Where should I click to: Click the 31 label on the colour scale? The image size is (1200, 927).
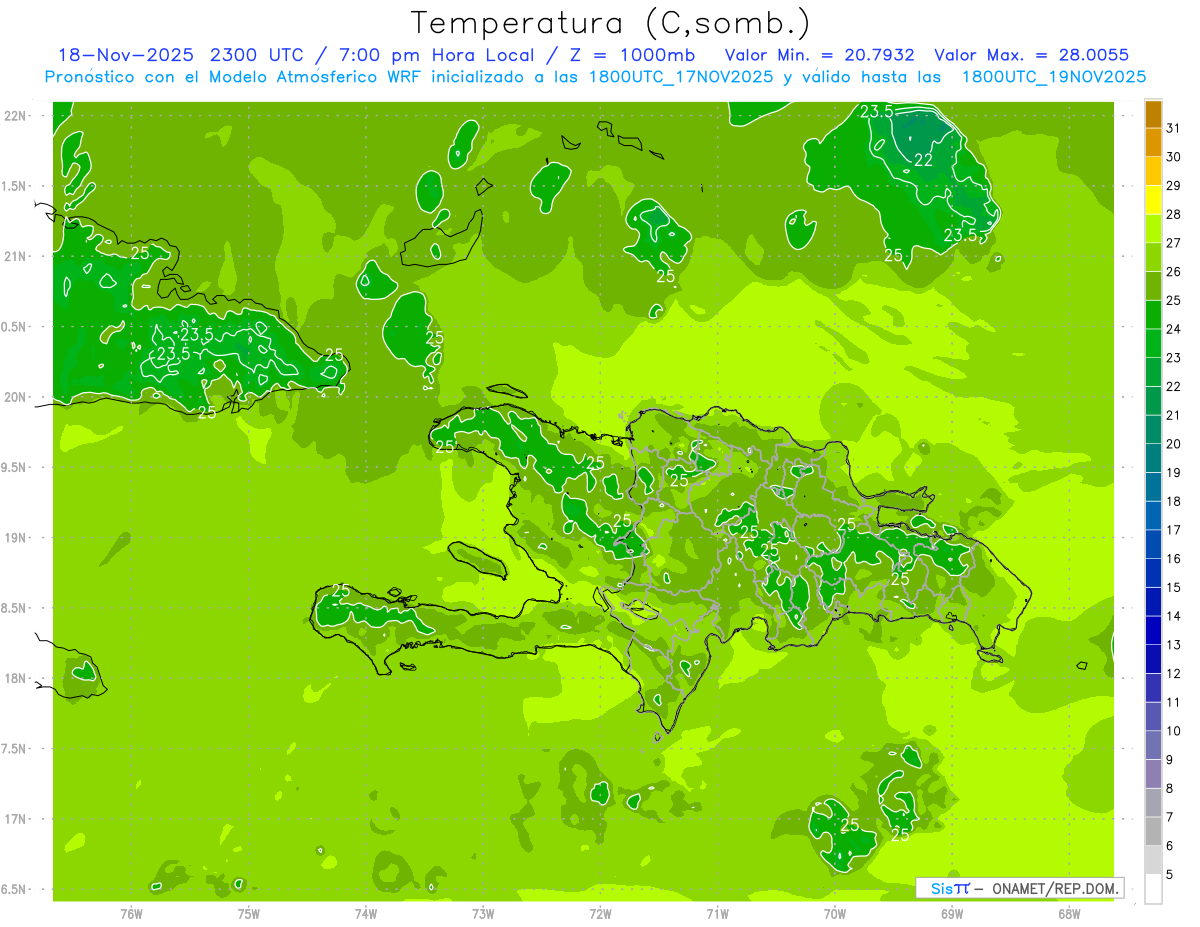pyautogui.click(x=1174, y=128)
